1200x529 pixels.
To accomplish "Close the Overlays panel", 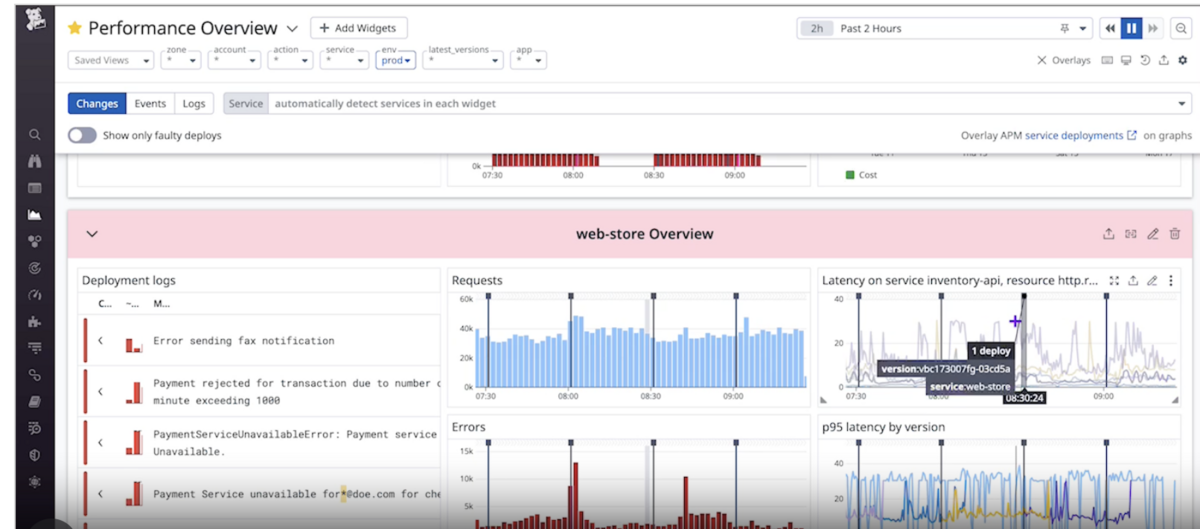I will pos(1042,60).
